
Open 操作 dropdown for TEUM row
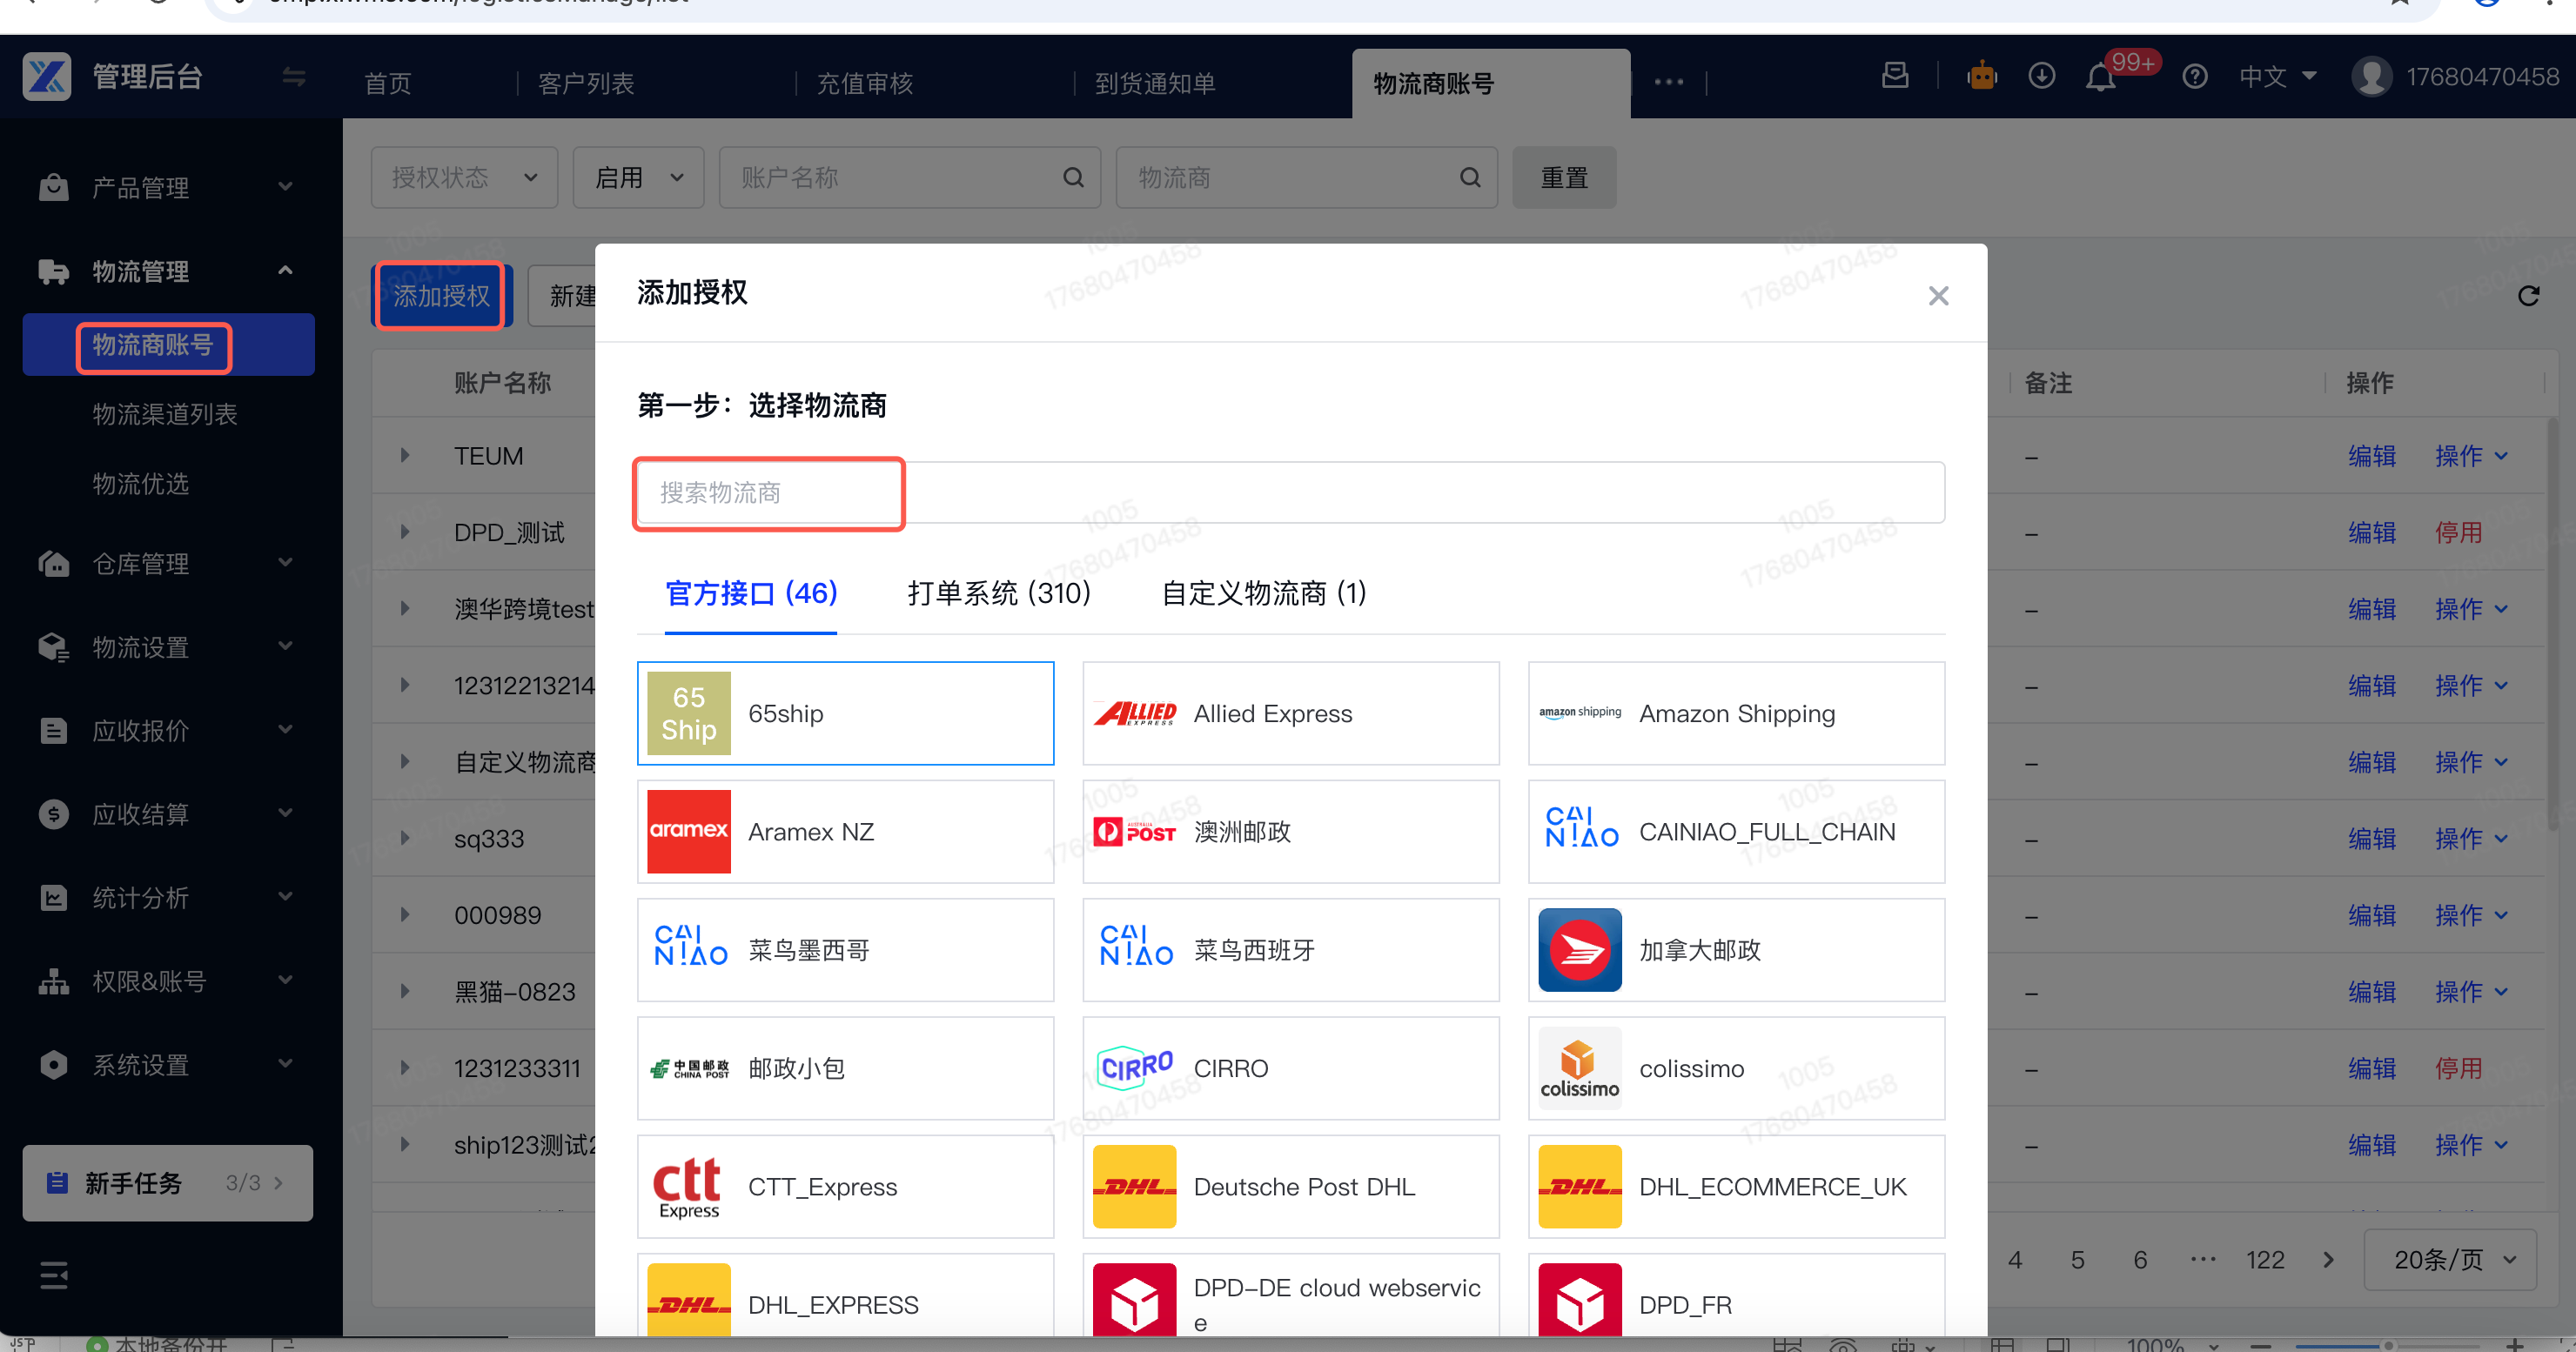coord(2470,456)
